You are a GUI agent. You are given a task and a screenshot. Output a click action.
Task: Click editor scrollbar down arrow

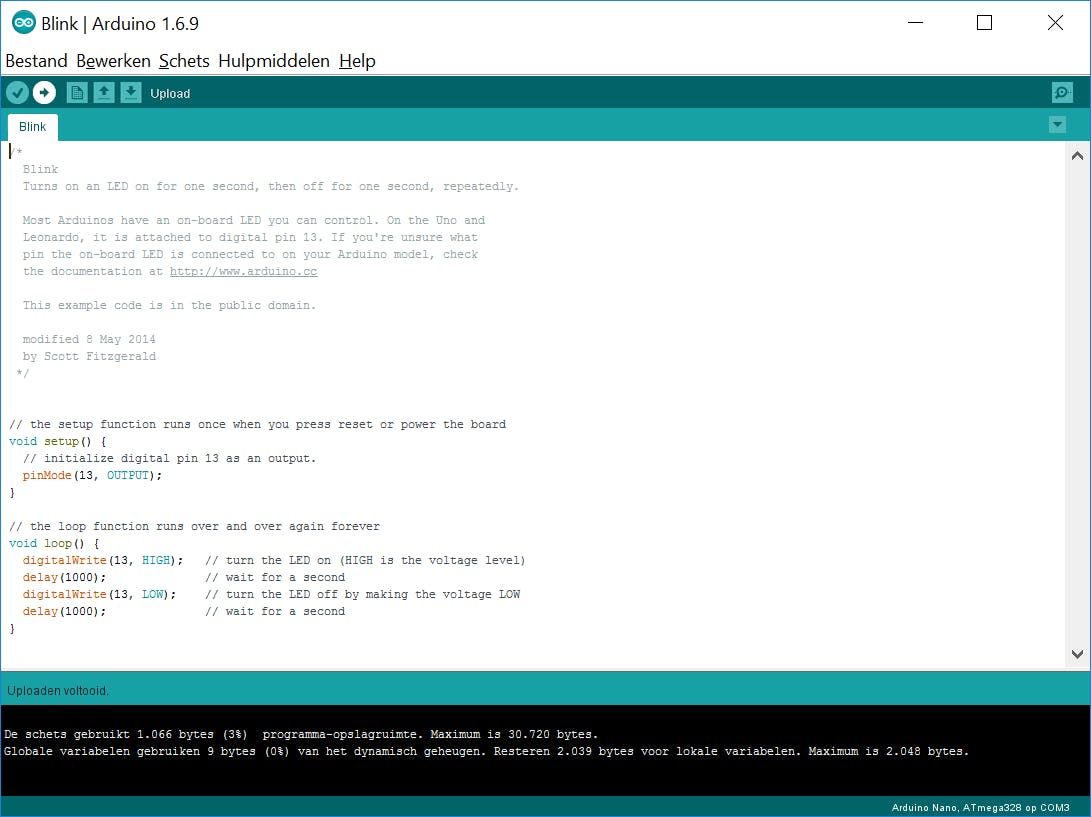tap(1077, 654)
